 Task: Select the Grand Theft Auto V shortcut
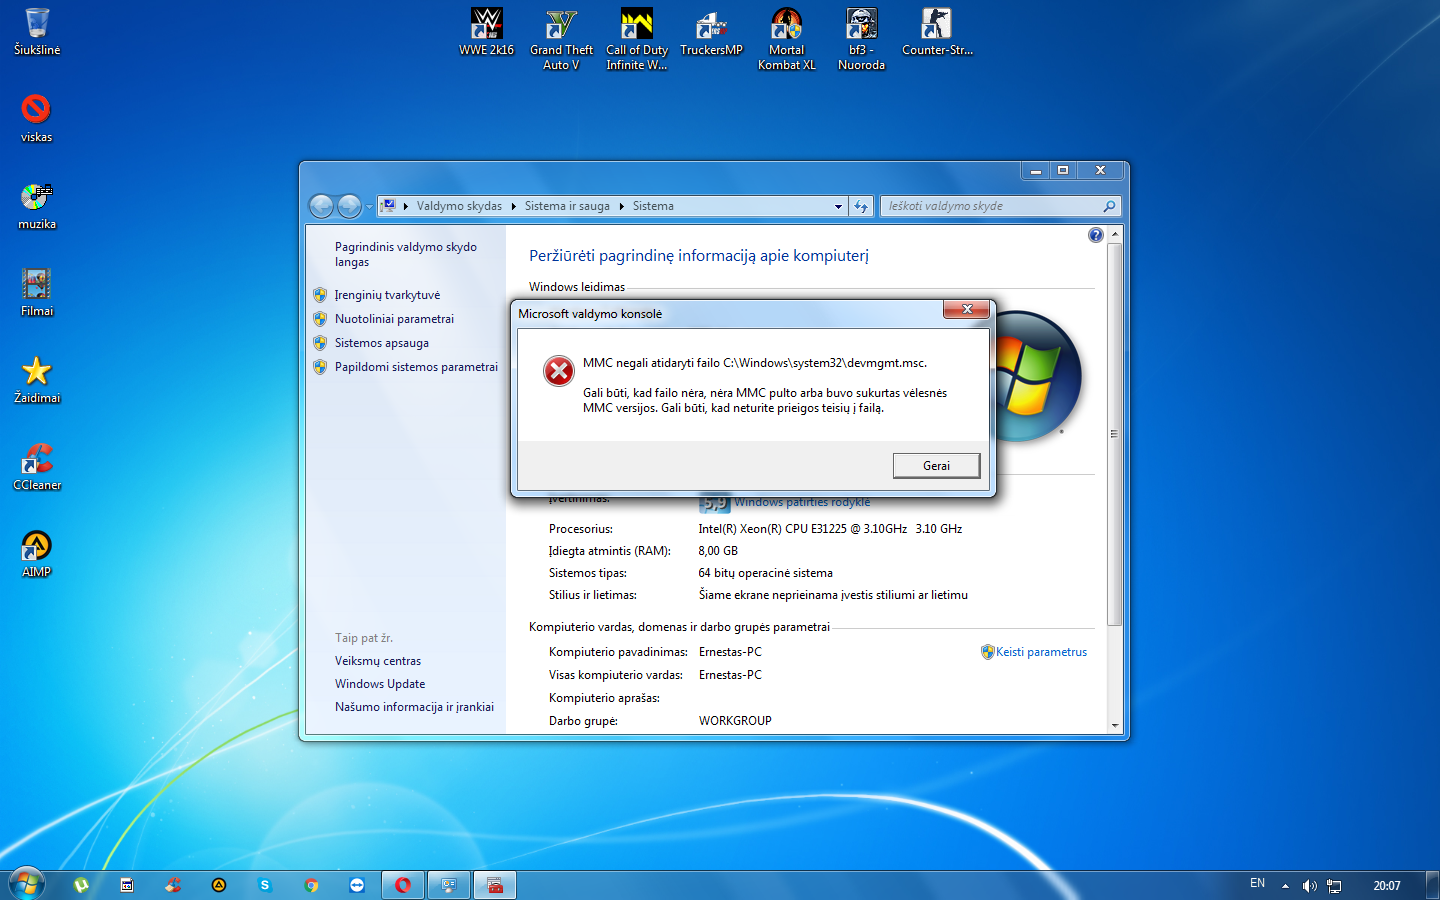click(x=561, y=39)
